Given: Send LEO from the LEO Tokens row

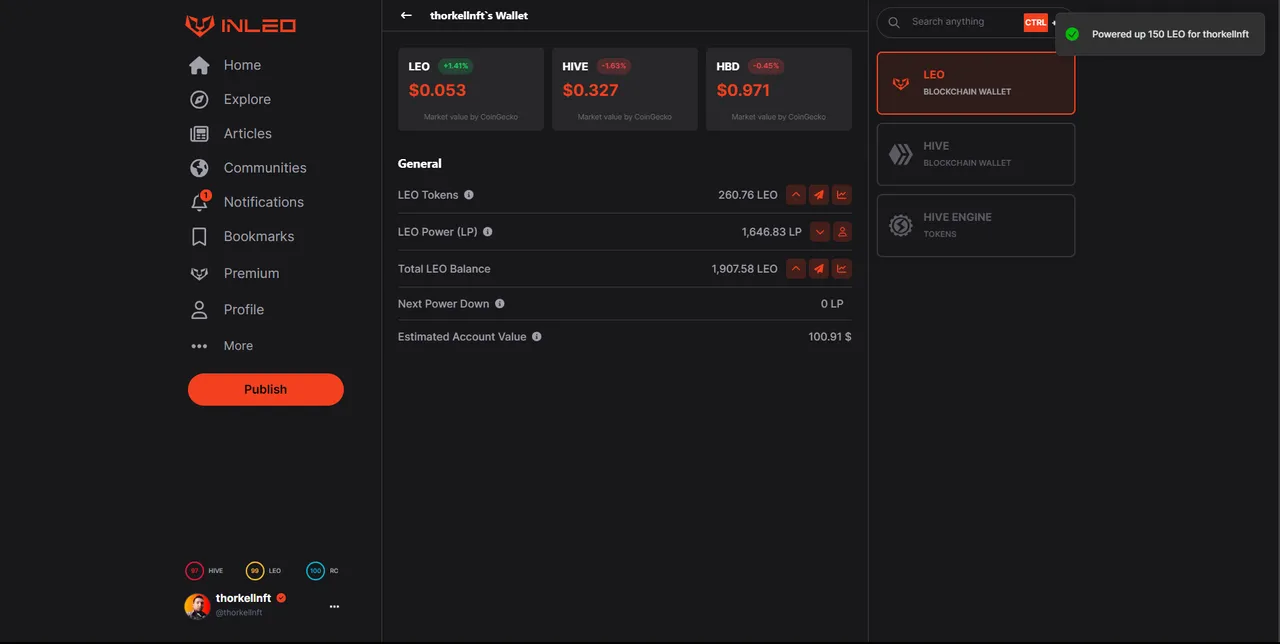Looking at the screenshot, I should pos(819,195).
